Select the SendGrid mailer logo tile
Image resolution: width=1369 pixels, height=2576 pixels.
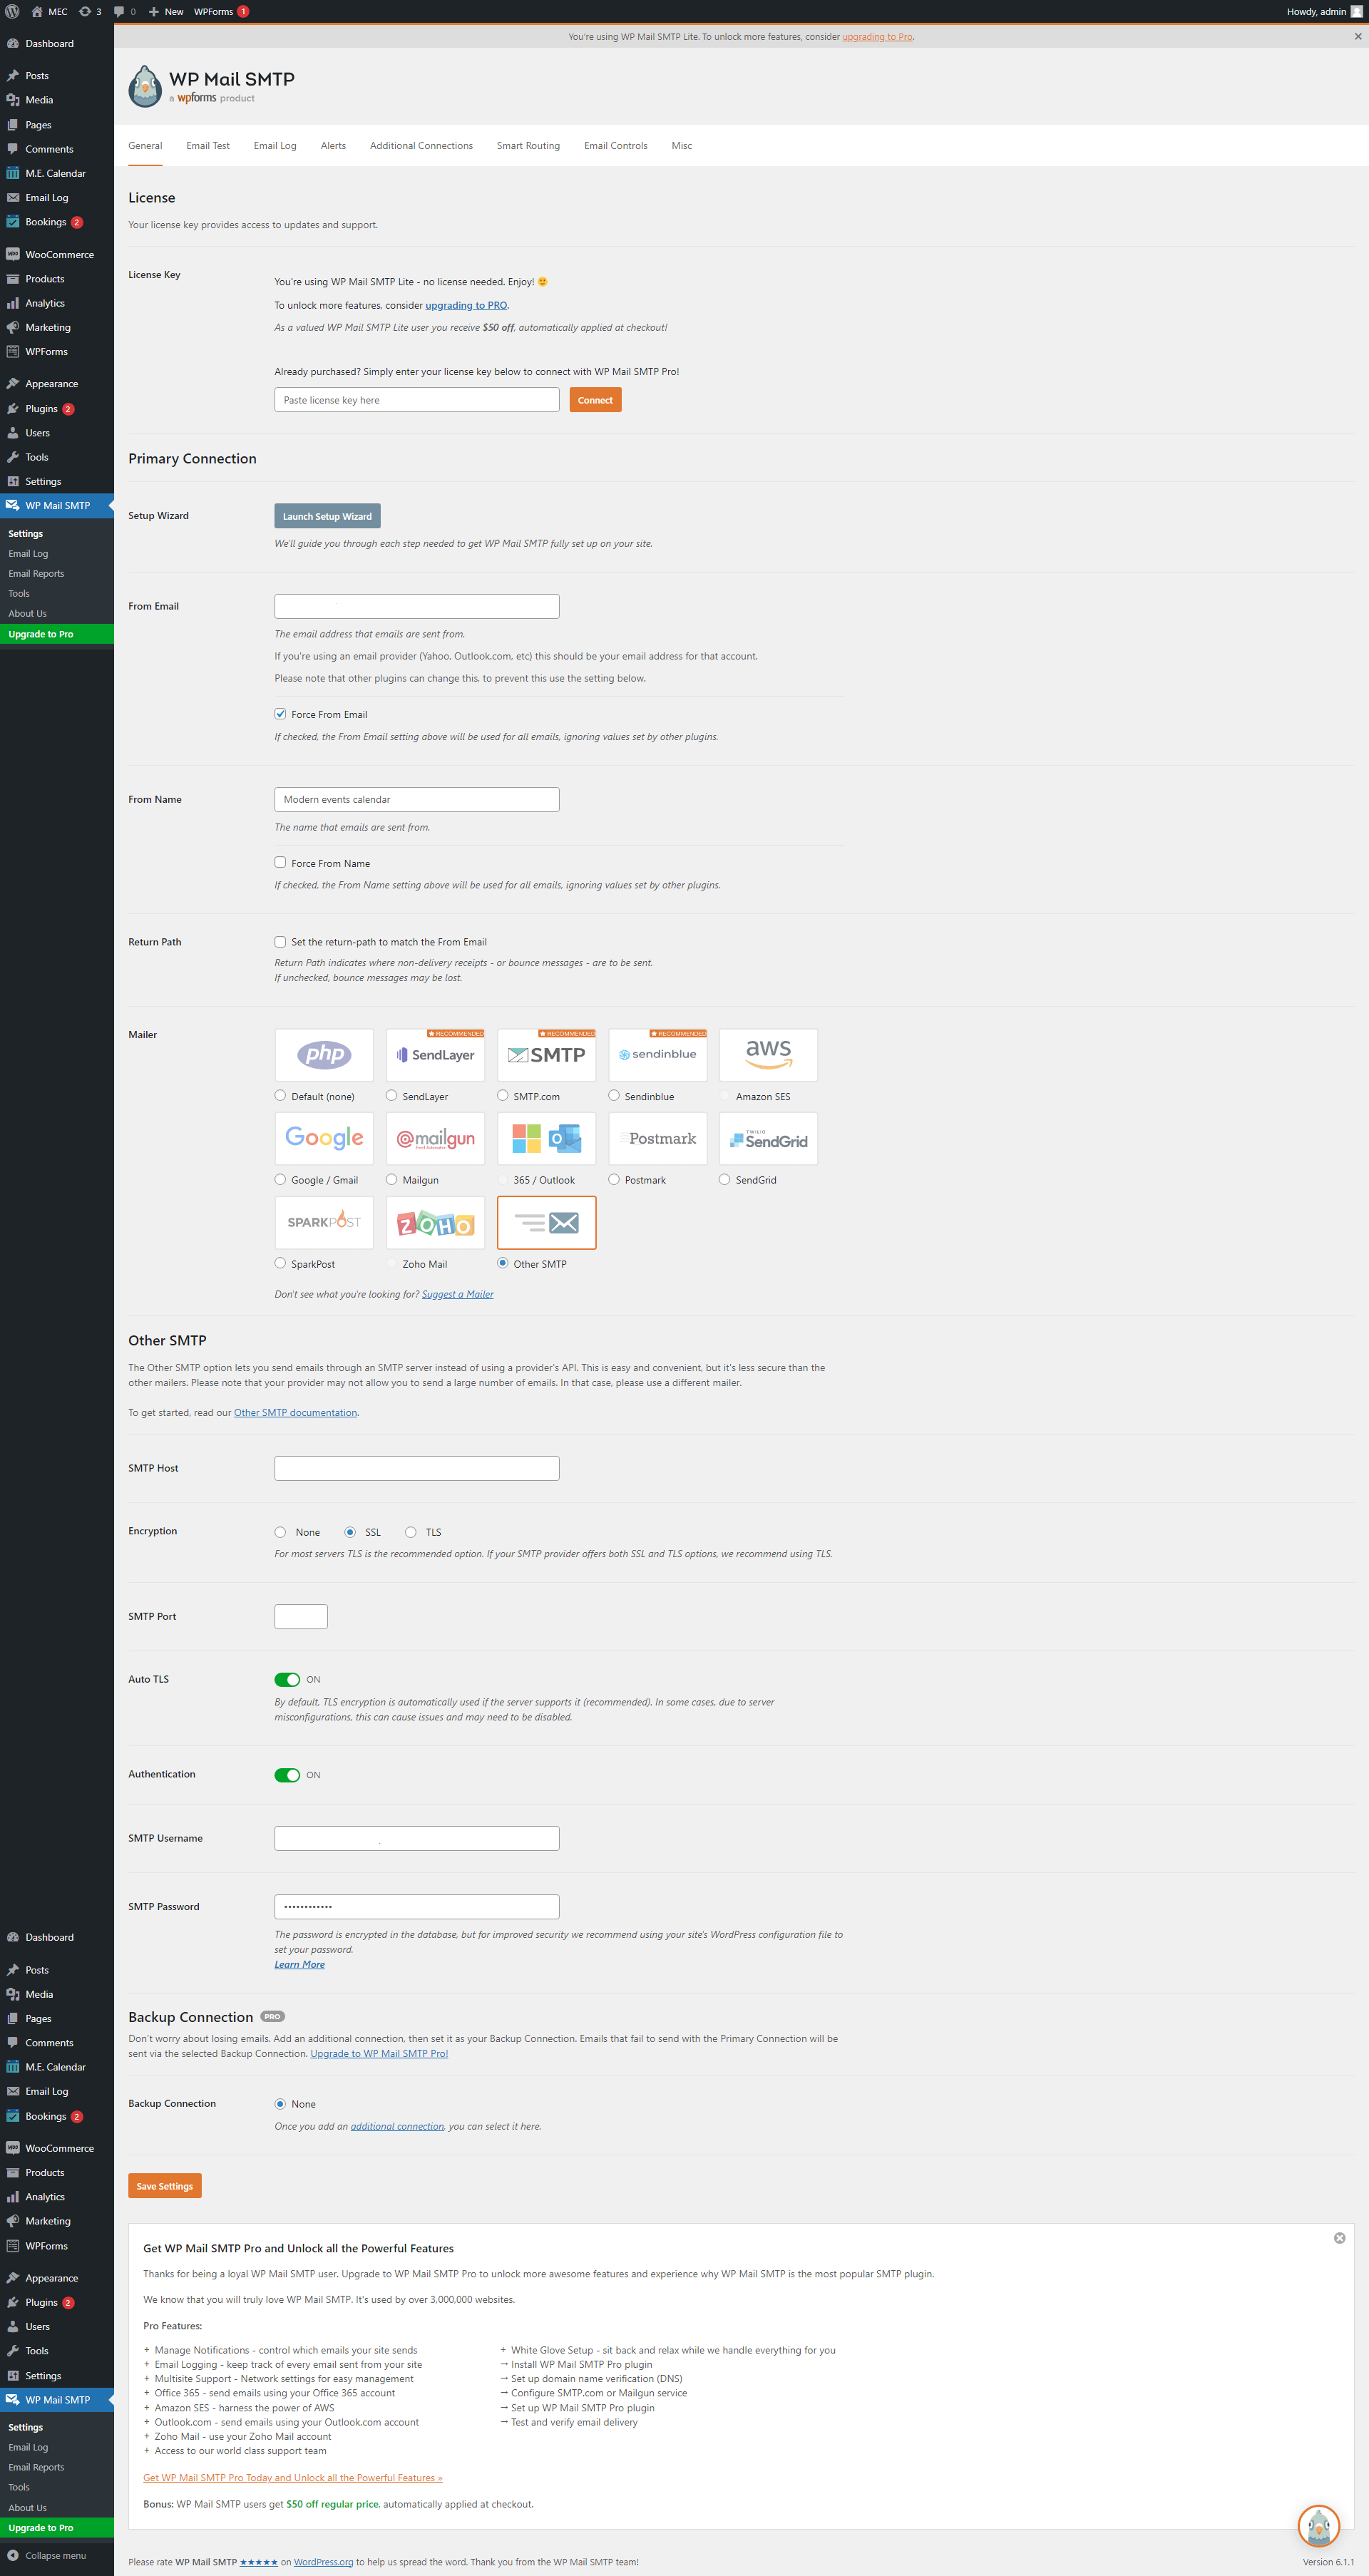tap(768, 1138)
